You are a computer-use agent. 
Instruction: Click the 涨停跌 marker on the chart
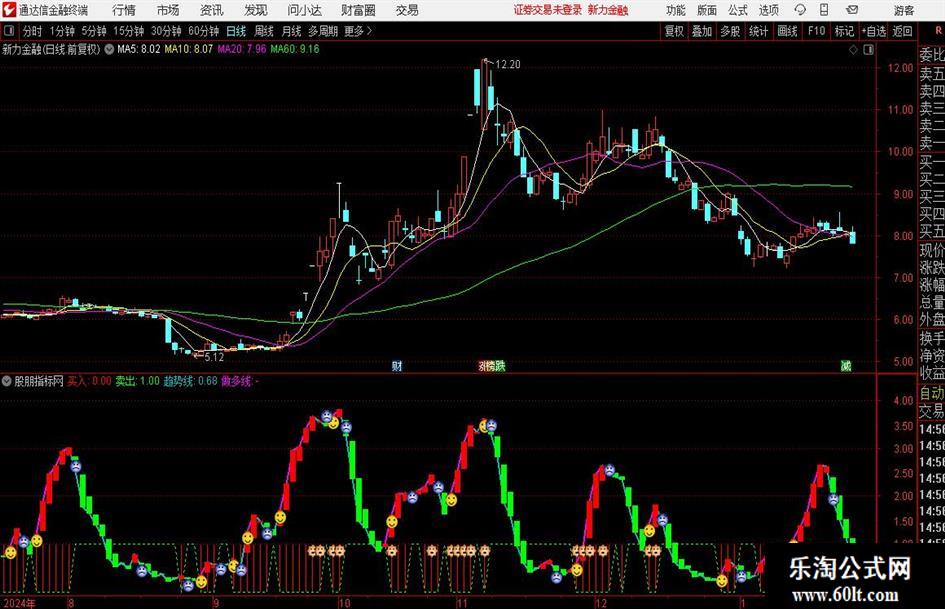(492, 365)
